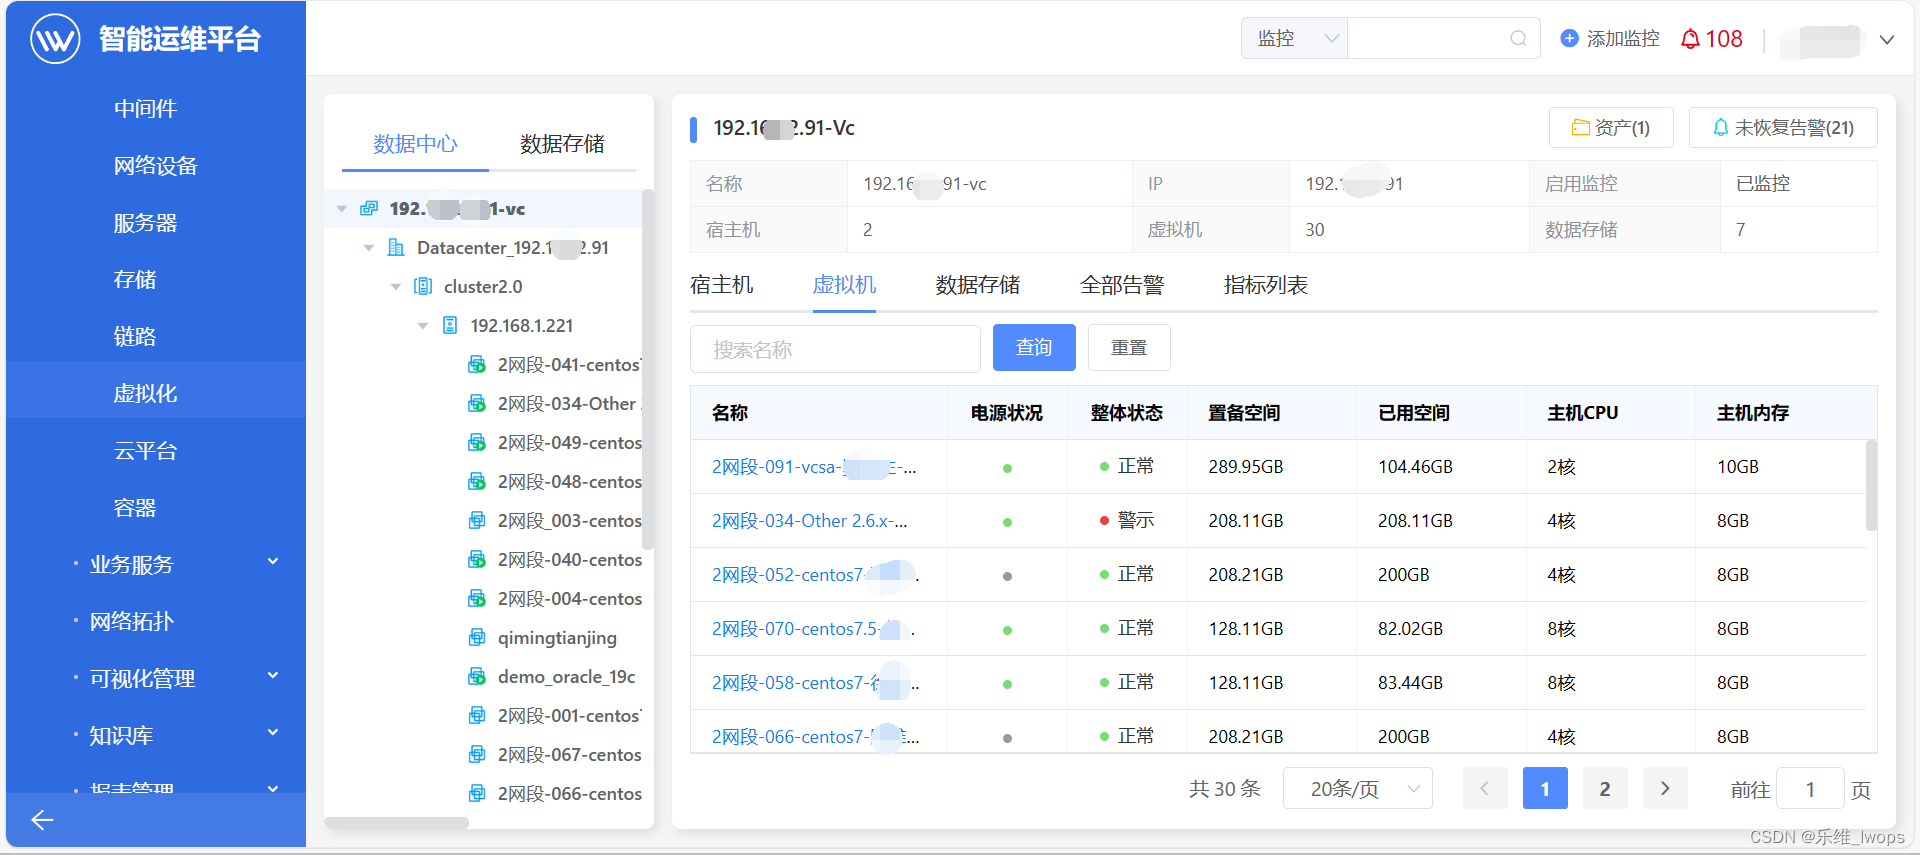Viewport: 1920px width, 855px height.
Task: Click the add monitoring plus icon
Action: click(1570, 38)
